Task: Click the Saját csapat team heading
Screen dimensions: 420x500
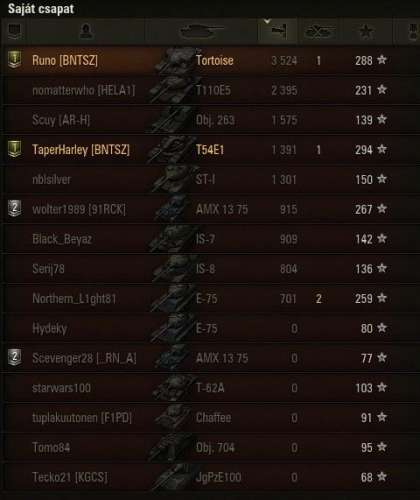Action: (41, 9)
